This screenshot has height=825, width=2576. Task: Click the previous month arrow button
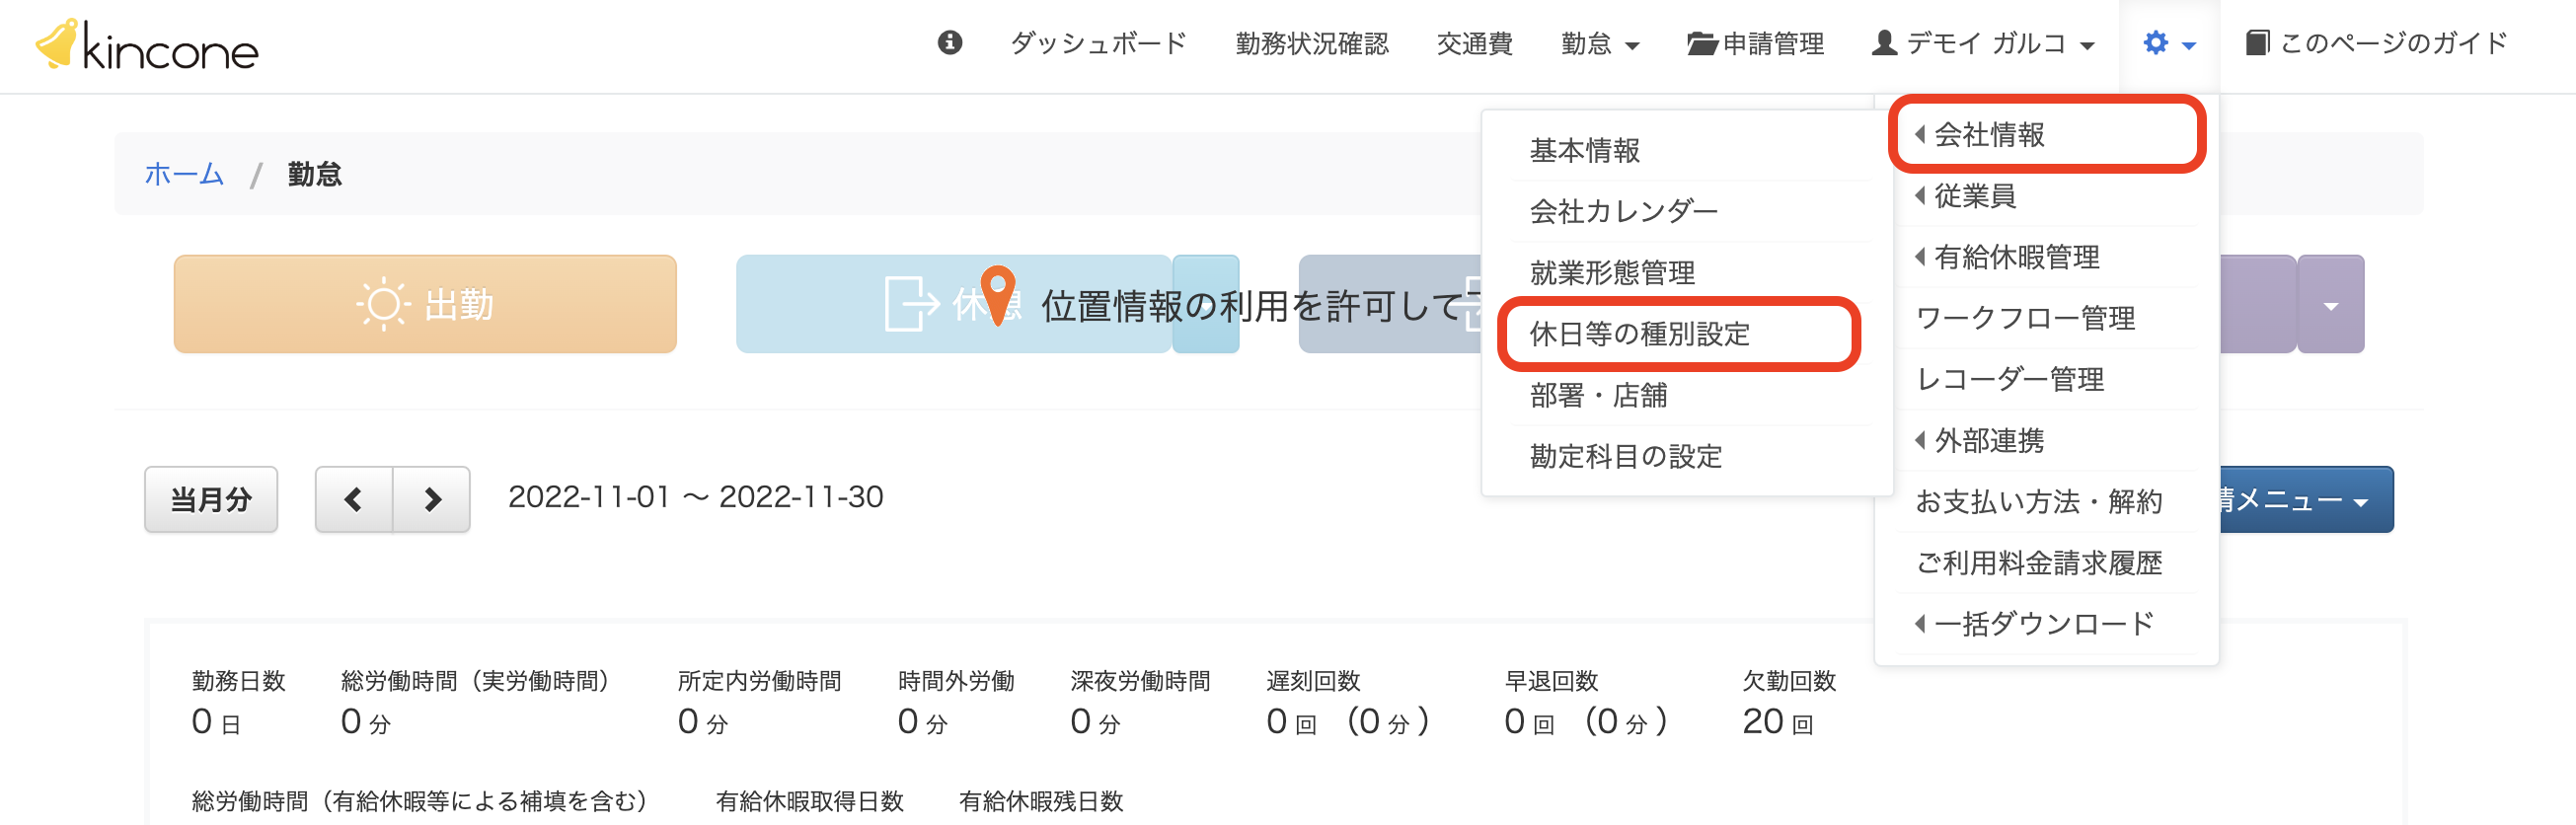[x=353, y=499]
